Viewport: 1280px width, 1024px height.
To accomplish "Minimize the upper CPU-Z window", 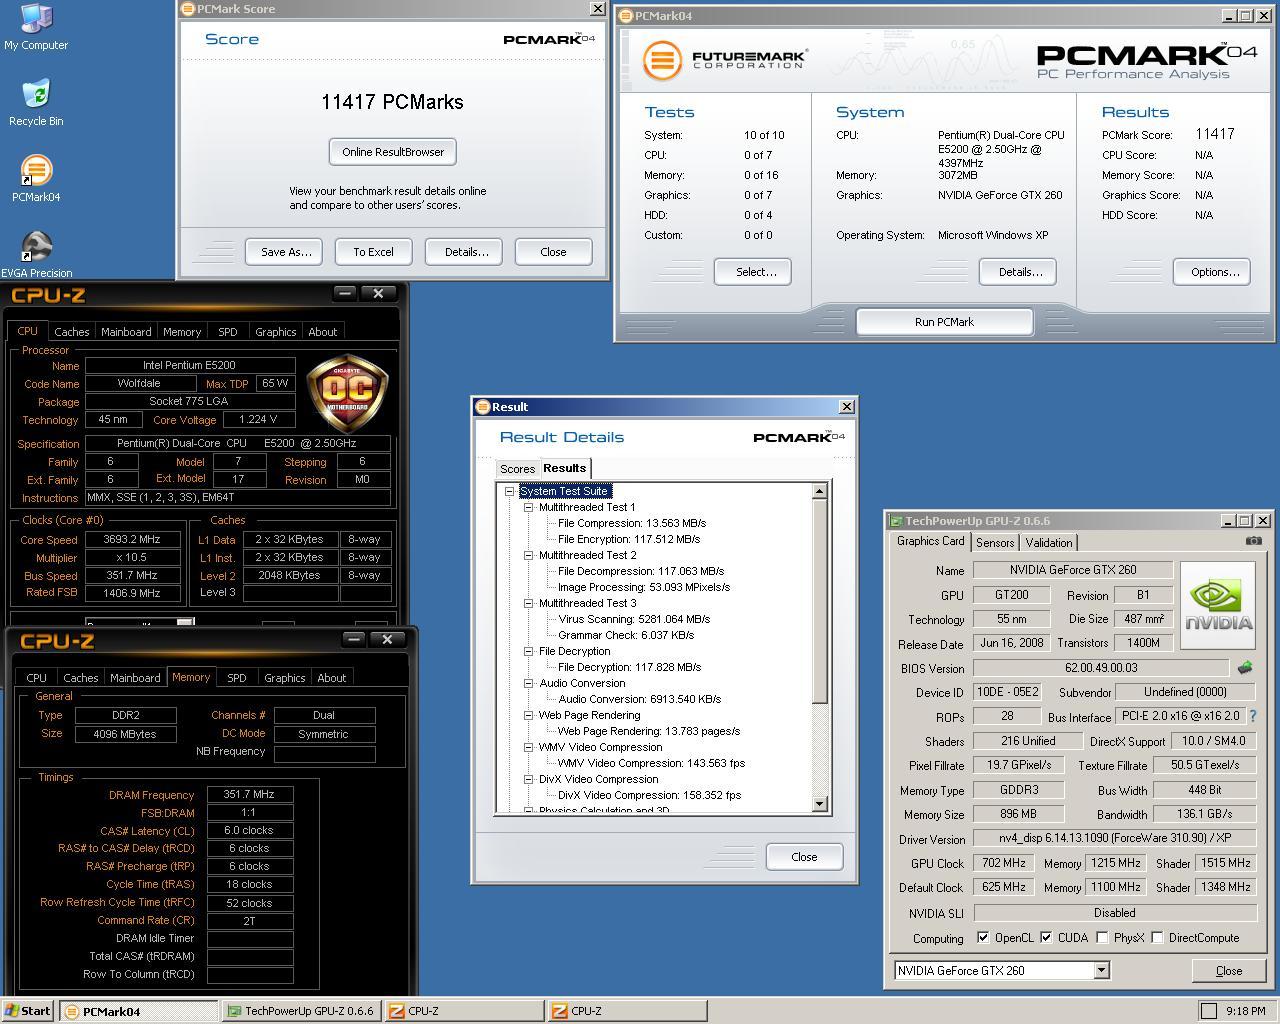I will (345, 293).
